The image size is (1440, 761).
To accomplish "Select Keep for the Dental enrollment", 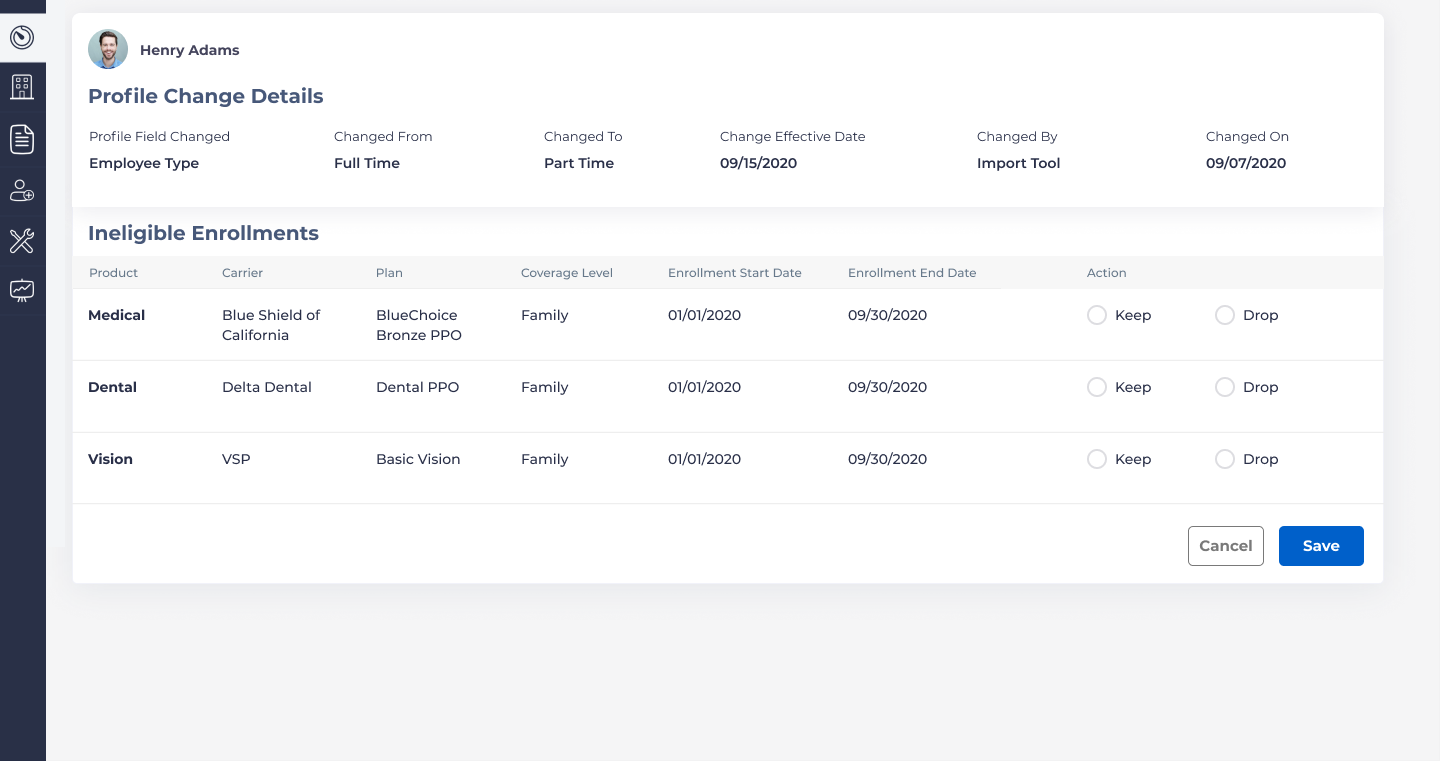I will tap(1096, 387).
